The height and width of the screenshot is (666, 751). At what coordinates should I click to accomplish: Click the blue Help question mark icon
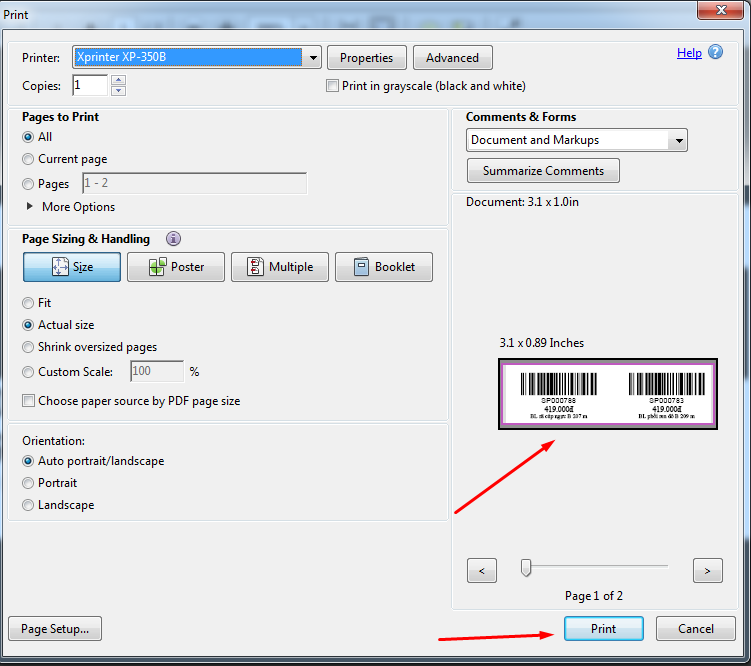pyautogui.click(x=716, y=53)
